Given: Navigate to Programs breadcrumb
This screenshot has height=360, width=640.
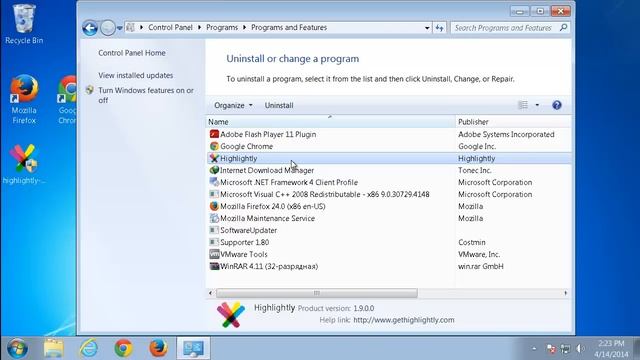Looking at the screenshot, I should point(222,27).
